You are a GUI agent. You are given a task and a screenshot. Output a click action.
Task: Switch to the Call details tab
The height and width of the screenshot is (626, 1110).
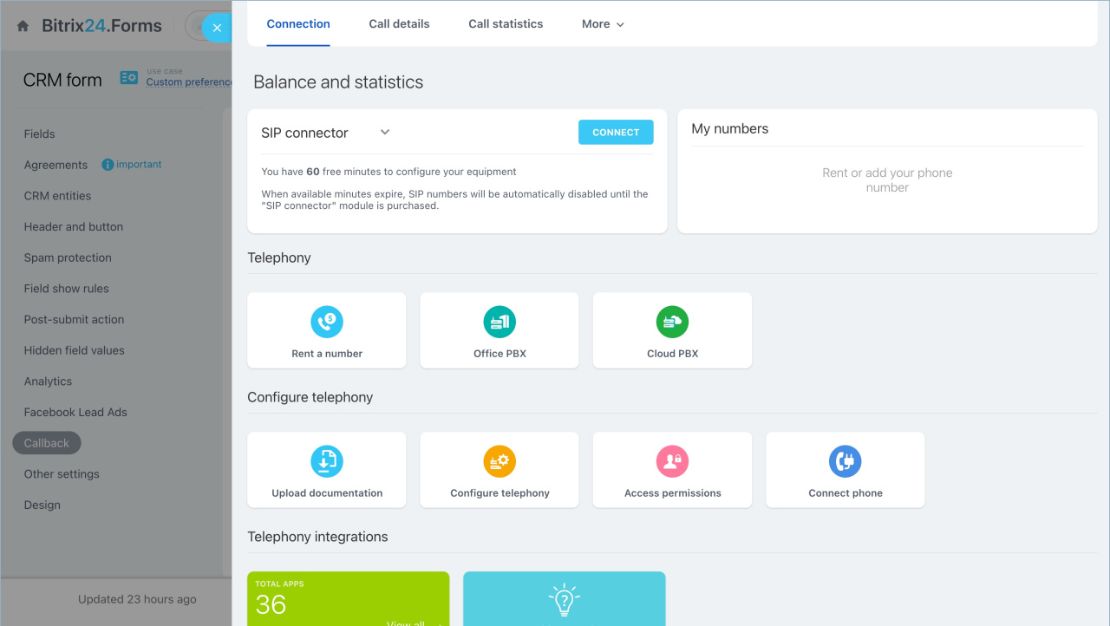tap(399, 24)
